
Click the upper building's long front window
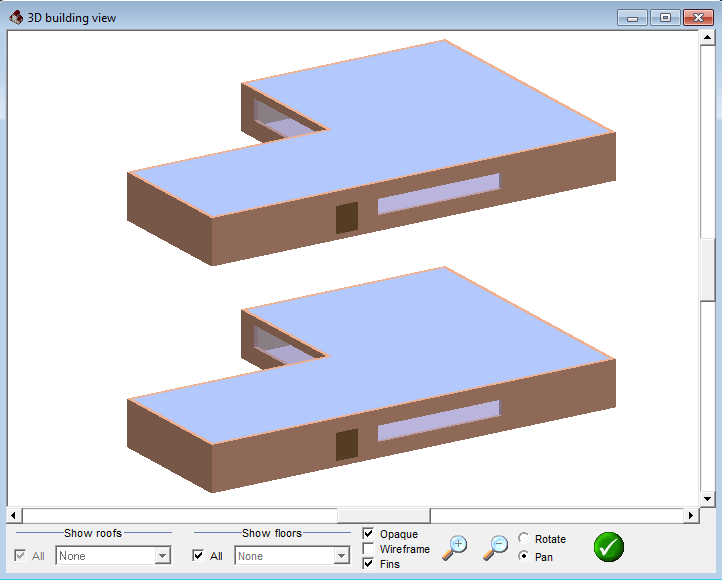click(x=439, y=194)
